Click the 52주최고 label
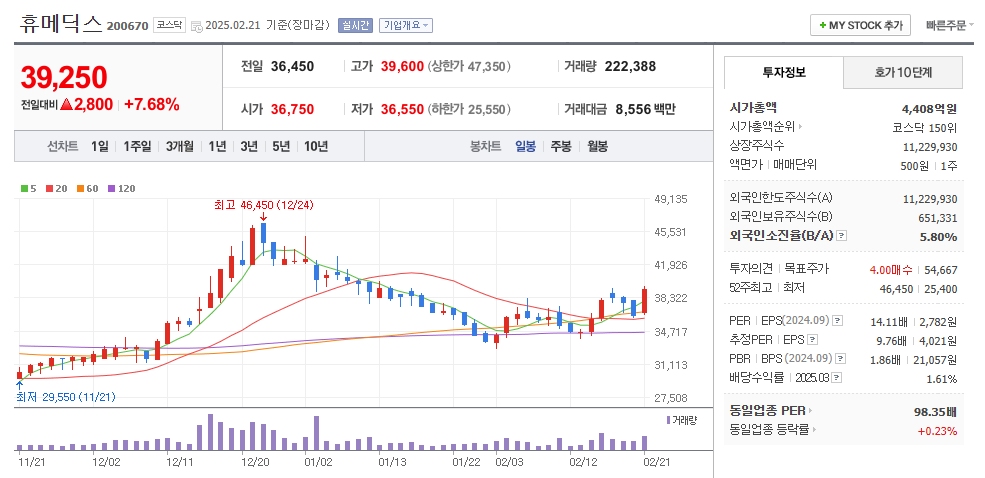The height and width of the screenshot is (478, 985). [749, 288]
